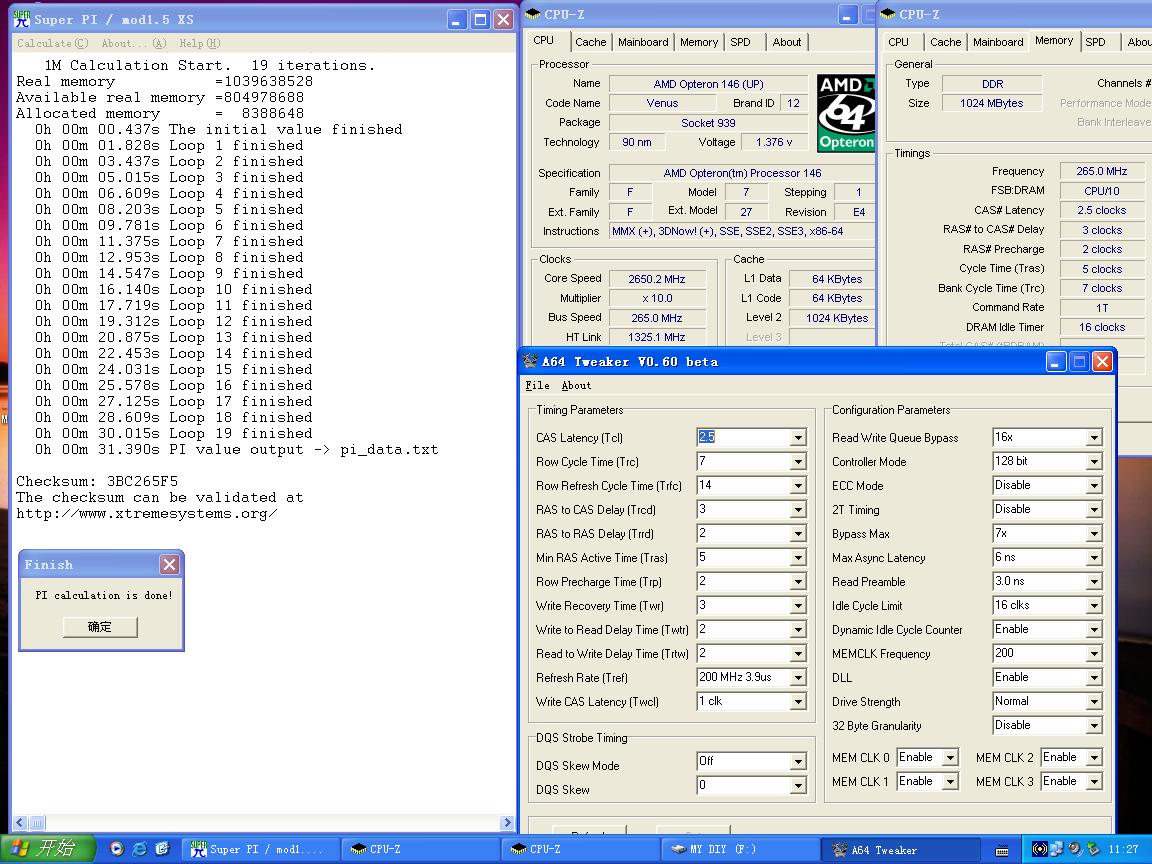Switch to the Mainboard tab in the CPU-Z processor window

point(643,42)
